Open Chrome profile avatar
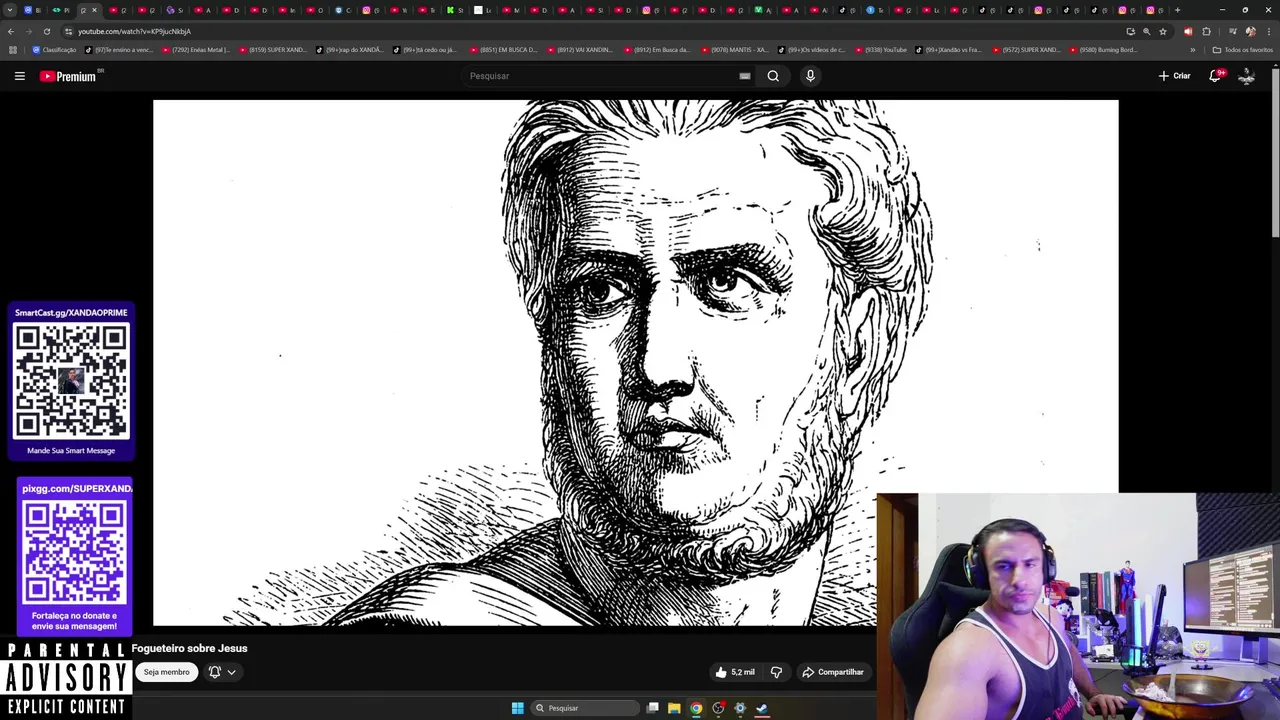 (x=1251, y=31)
